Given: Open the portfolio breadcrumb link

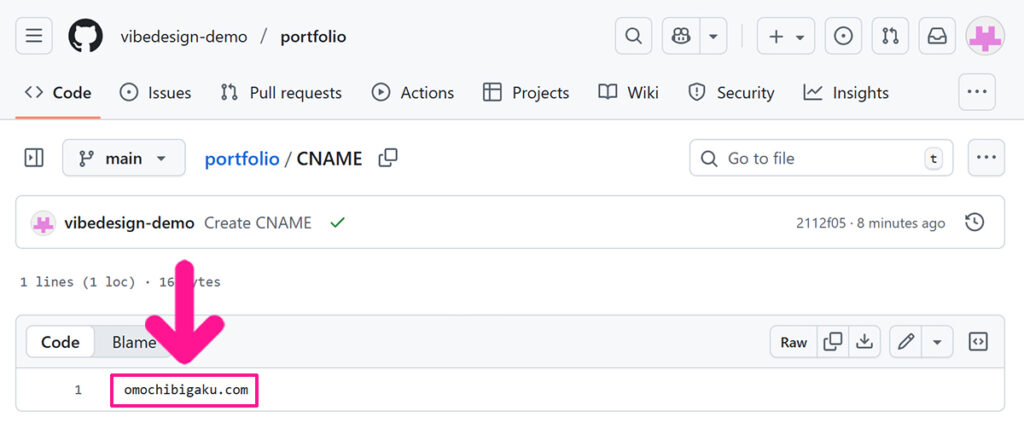Looking at the screenshot, I should tap(242, 158).
